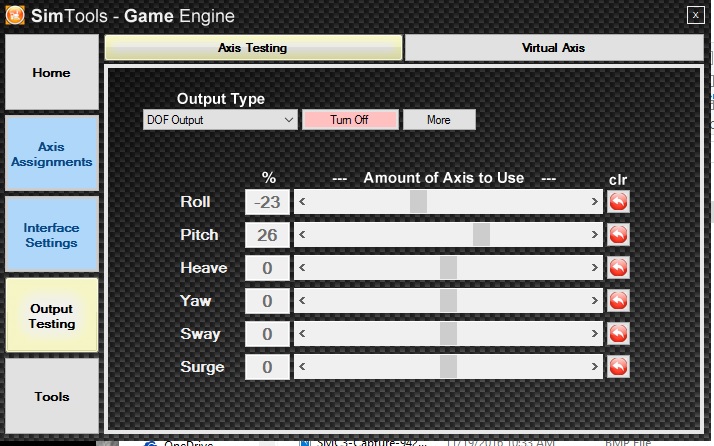Image resolution: width=714 pixels, height=446 pixels.
Task: Increase Sway slider with right arrow
Action: point(594,333)
